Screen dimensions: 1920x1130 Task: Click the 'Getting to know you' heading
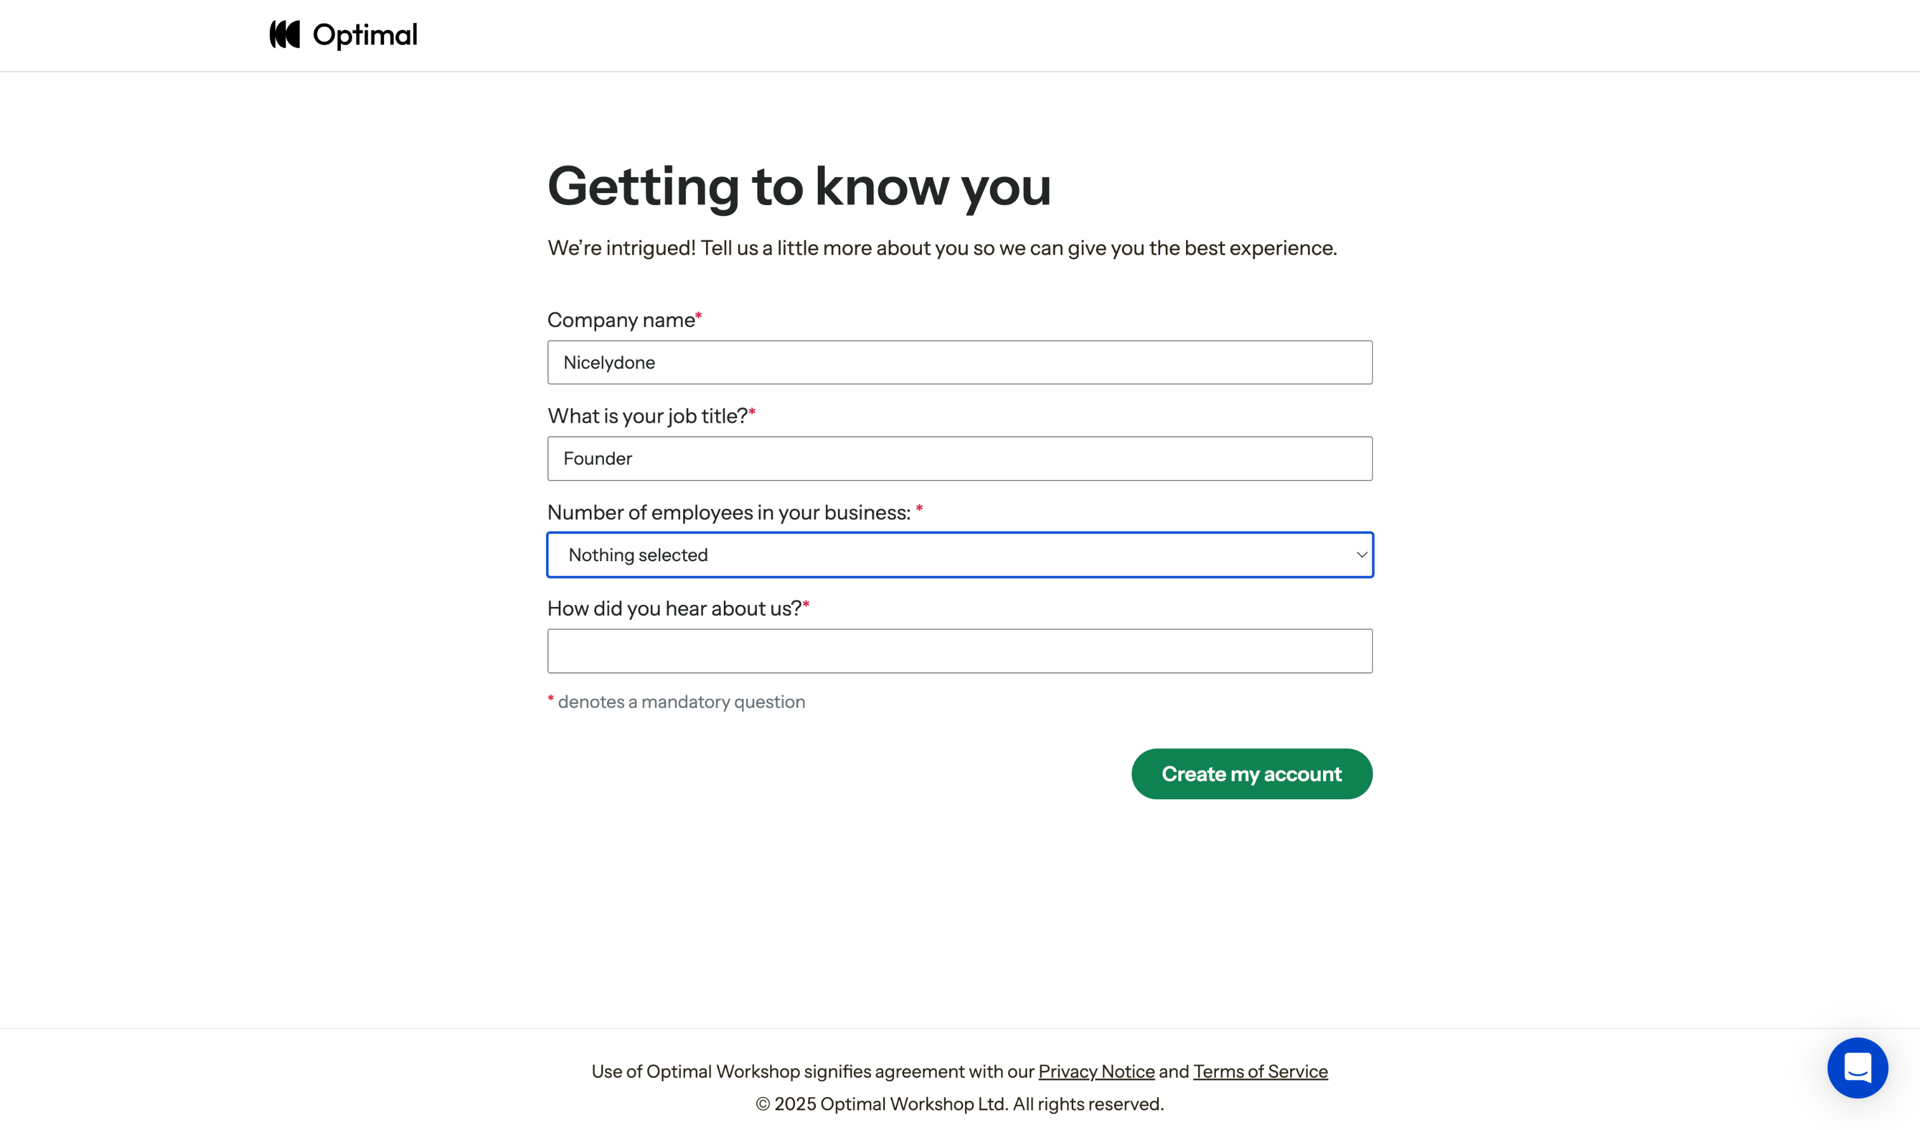tap(799, 186)
